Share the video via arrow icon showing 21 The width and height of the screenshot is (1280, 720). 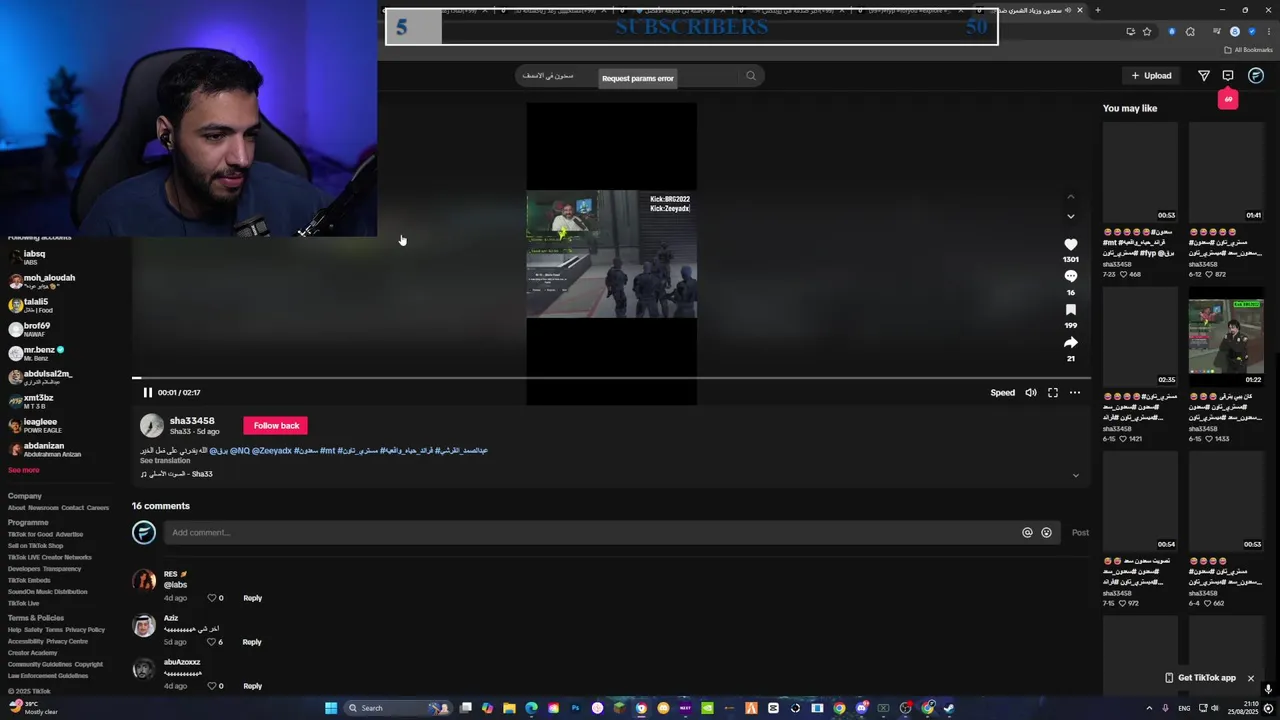coord(1071,343)
